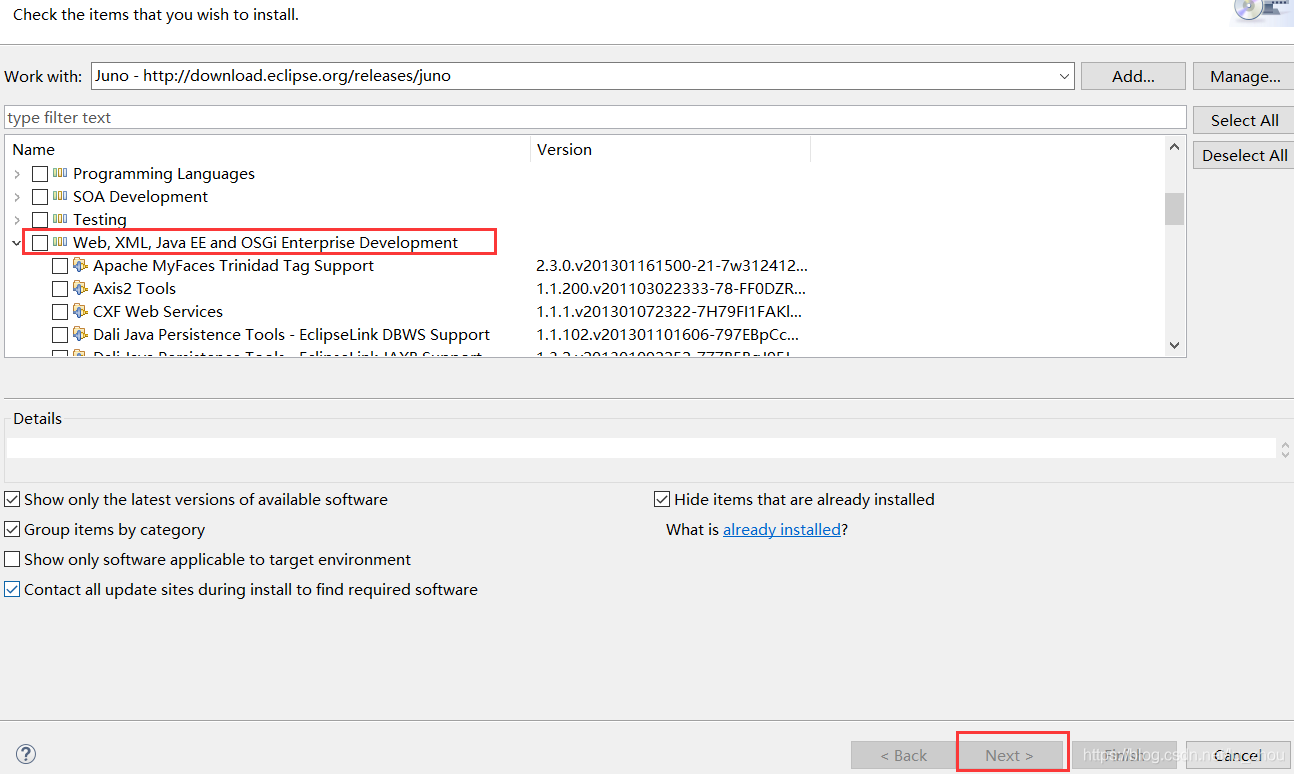The width and height of the screenshot is (1294, 774).
Task: Expand the SOA Development category
Action: click(x=17, y=197)
